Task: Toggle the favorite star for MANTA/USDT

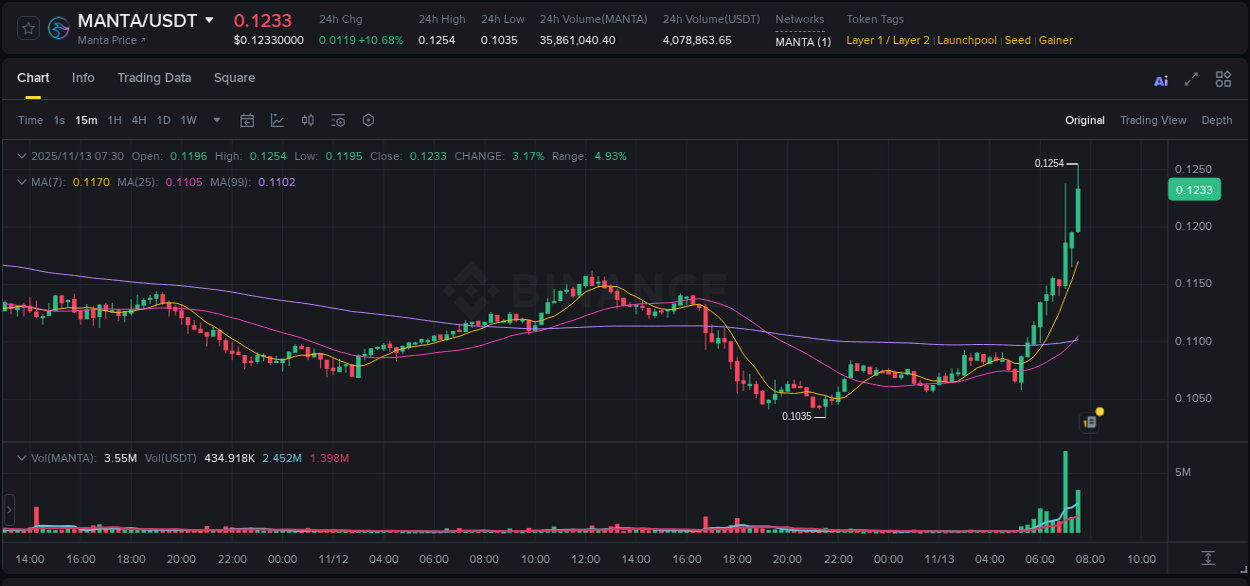Action: point(27,27)
